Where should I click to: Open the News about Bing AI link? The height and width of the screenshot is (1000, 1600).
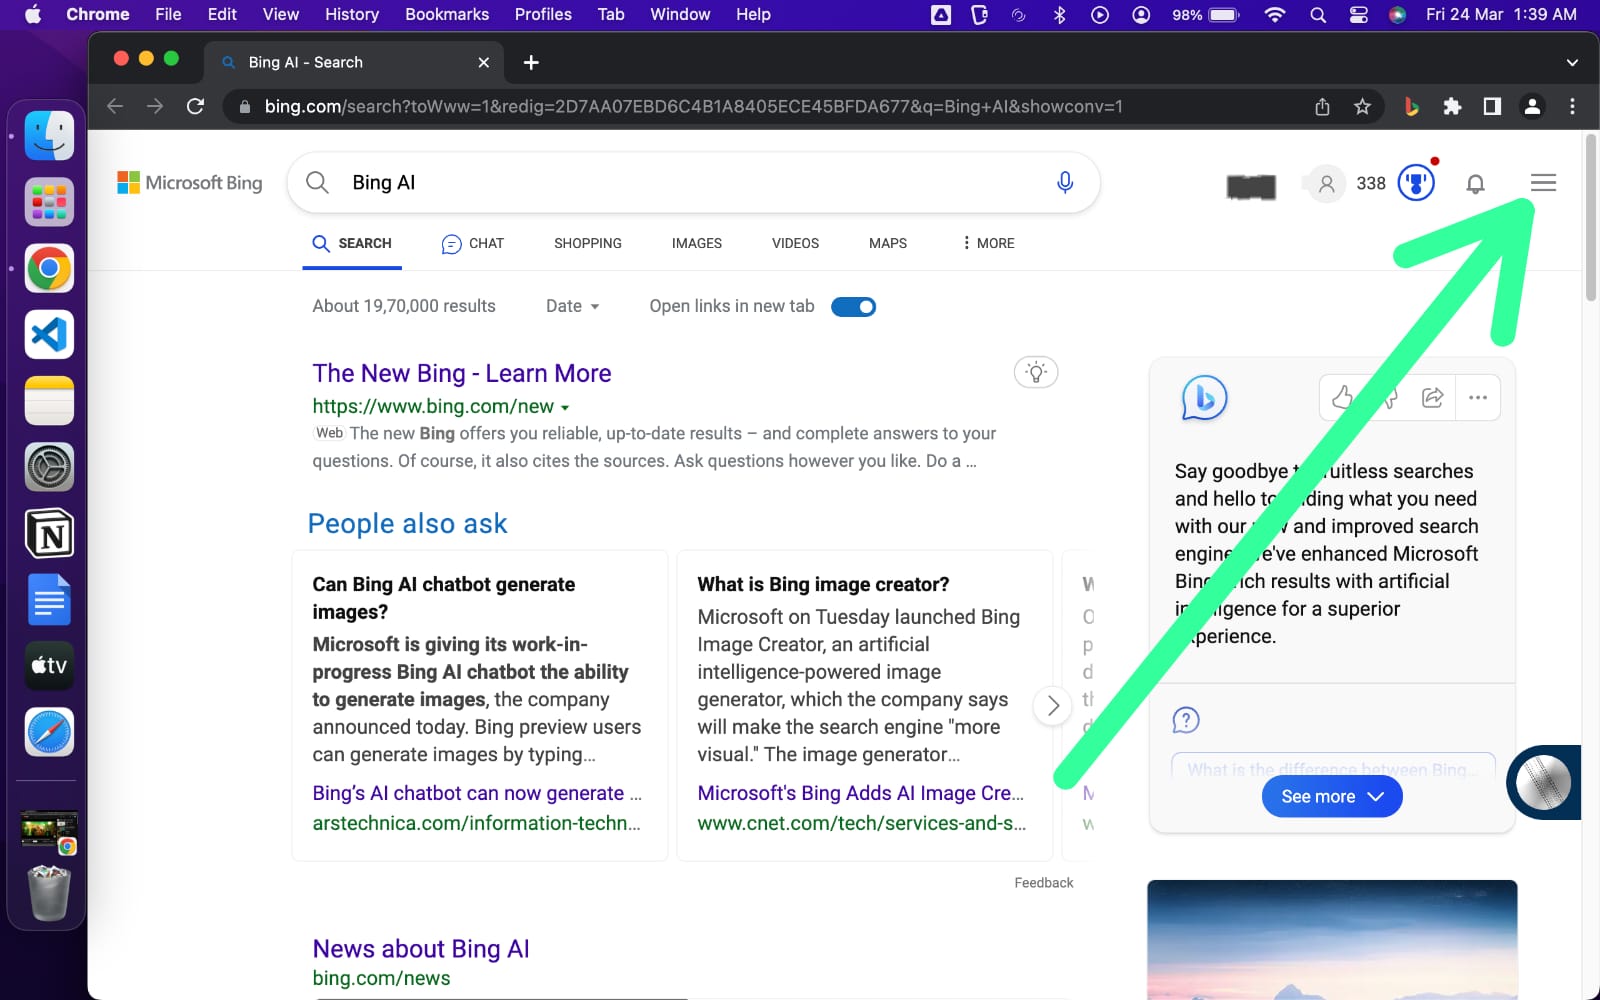tap(421, 948)
